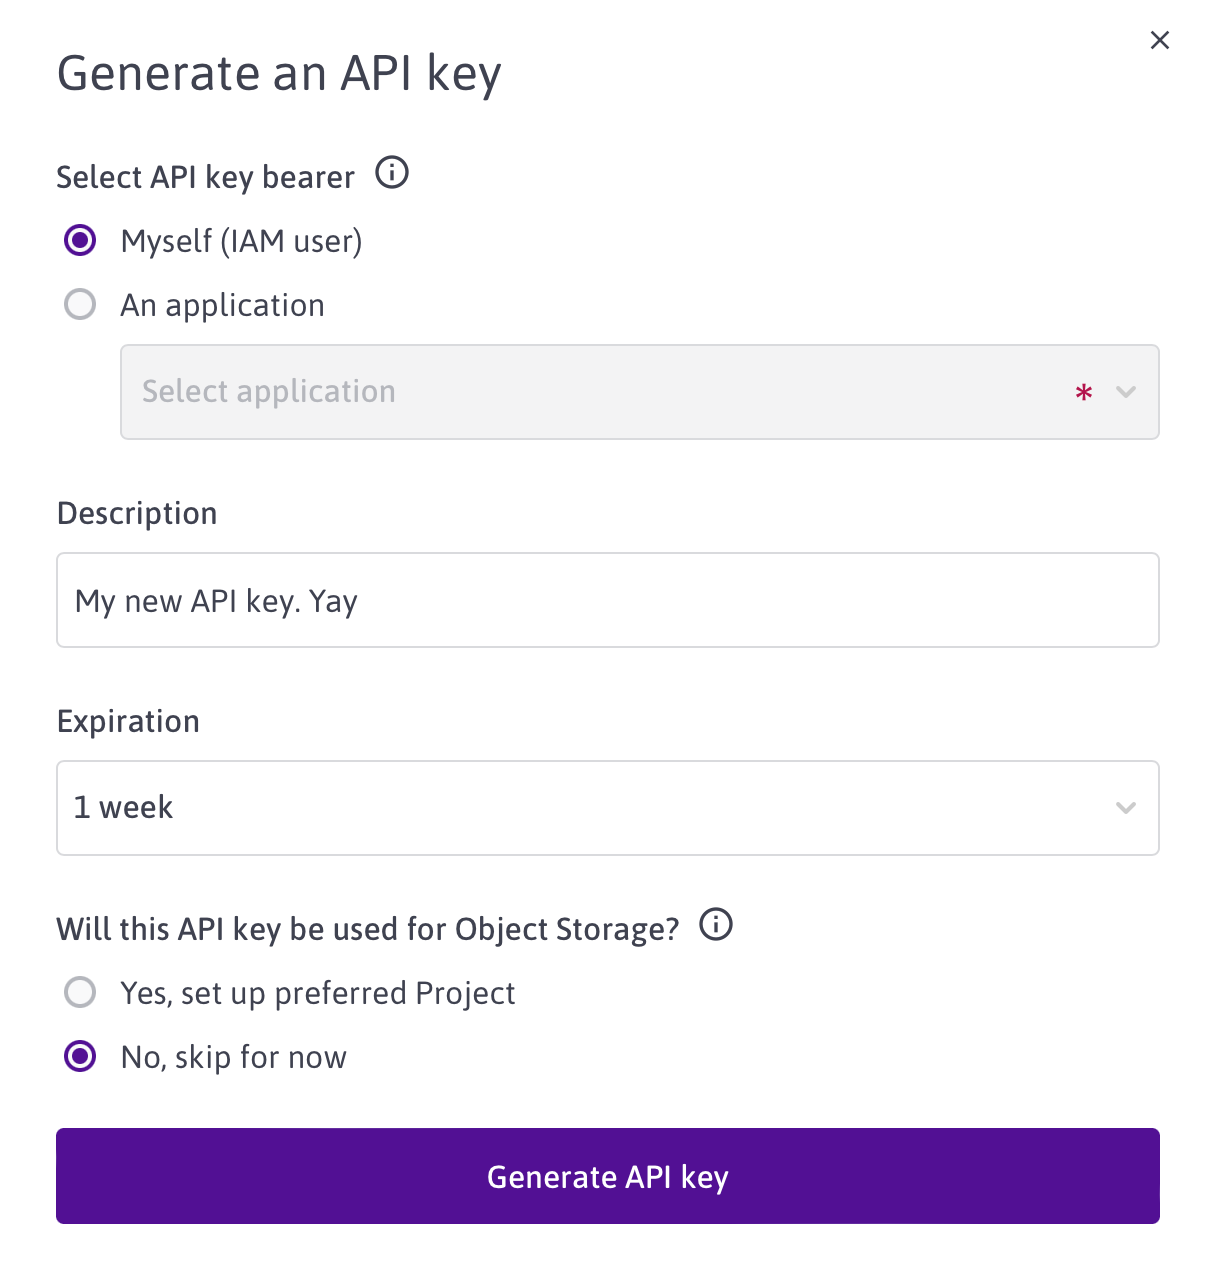Open the Expiration dropdown showing 1 week
The image size is (1208, 1282).
tap(608, 807)
